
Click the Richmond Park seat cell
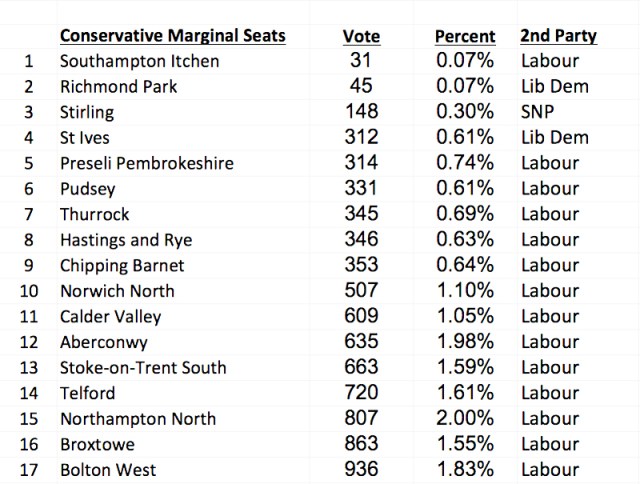(118, 87)
